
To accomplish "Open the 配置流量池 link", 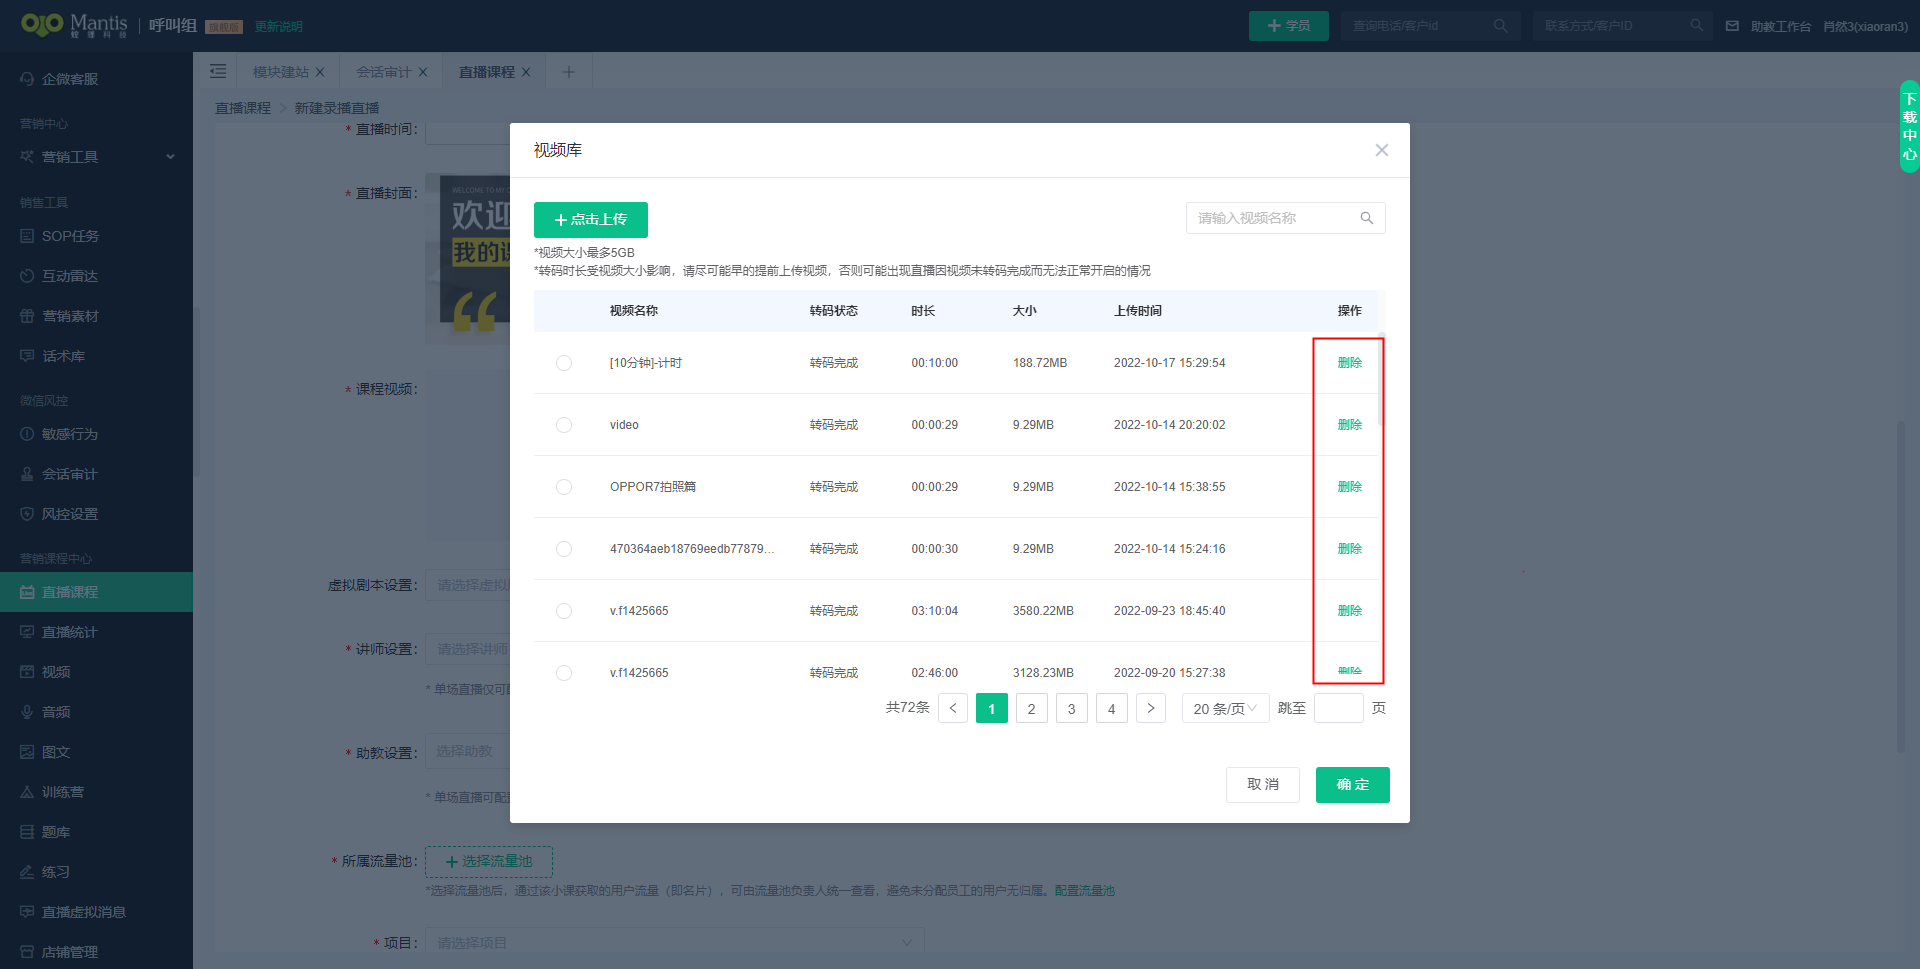I will click(1085, 890).
